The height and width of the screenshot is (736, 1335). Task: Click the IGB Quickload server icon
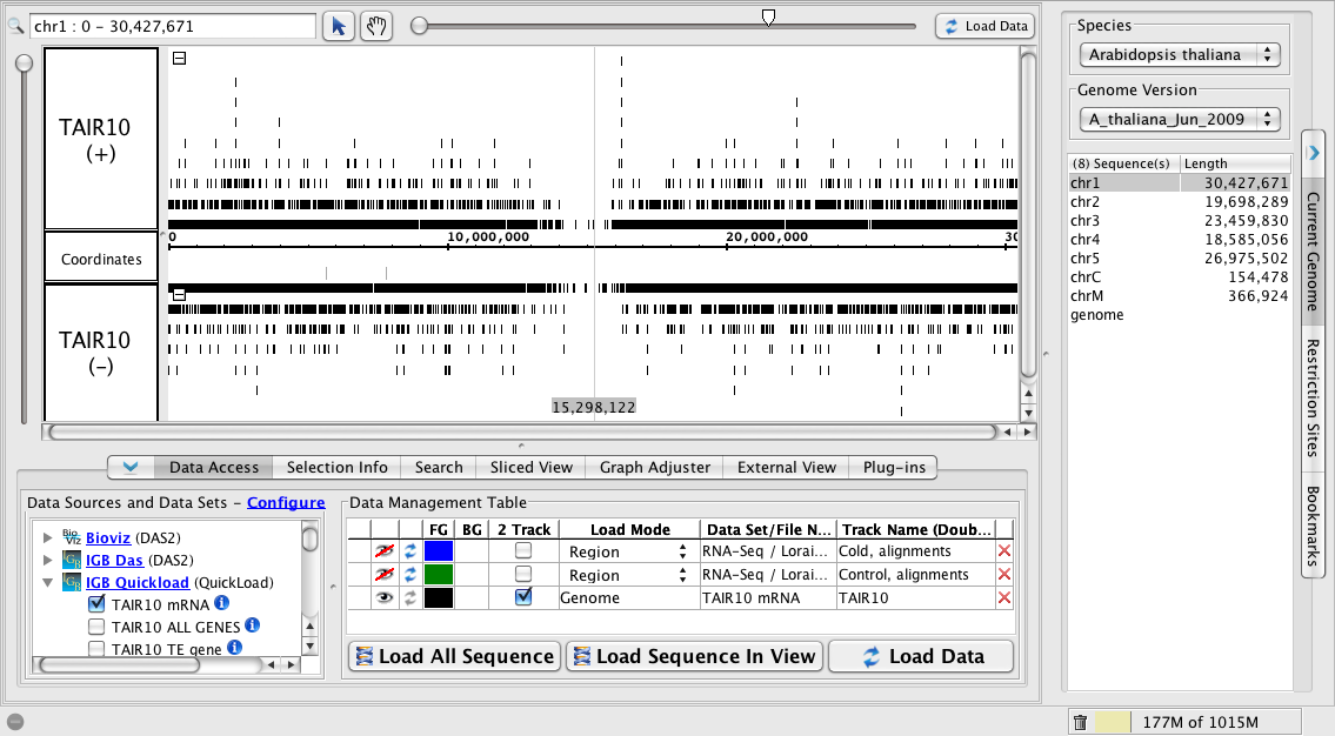(x=71, y=582)
